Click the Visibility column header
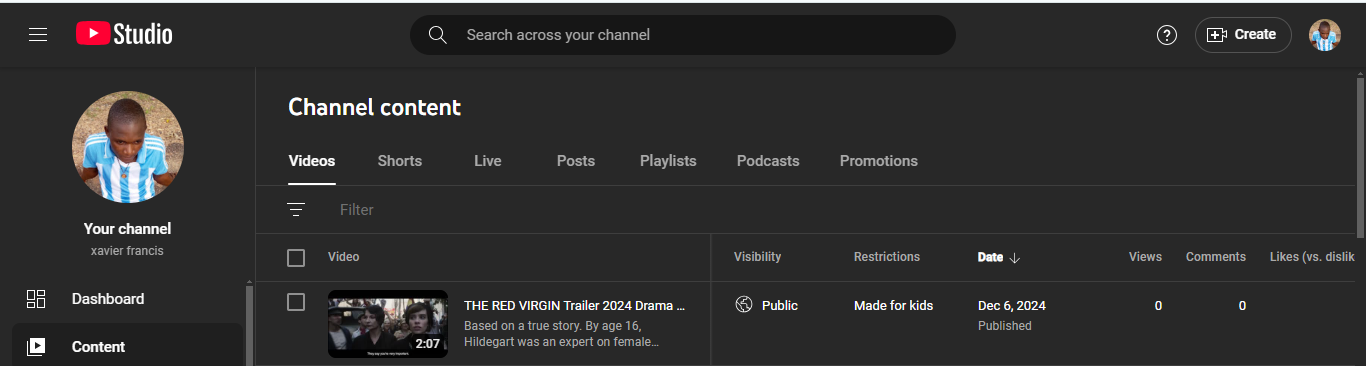The image size is (1366, 366). pyautogui.click(x=758, y=257)
